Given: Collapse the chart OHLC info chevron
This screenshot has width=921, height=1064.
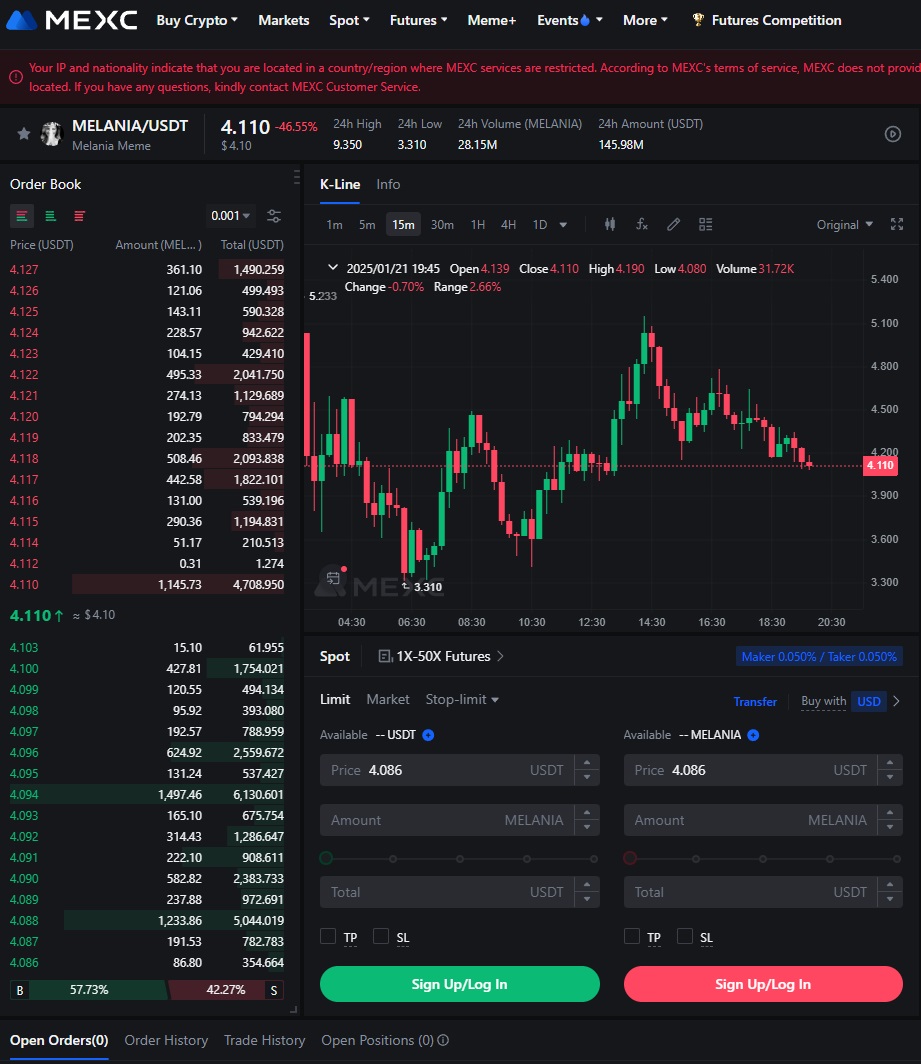Looking at the screenshot, I should [x=333, y=268].
